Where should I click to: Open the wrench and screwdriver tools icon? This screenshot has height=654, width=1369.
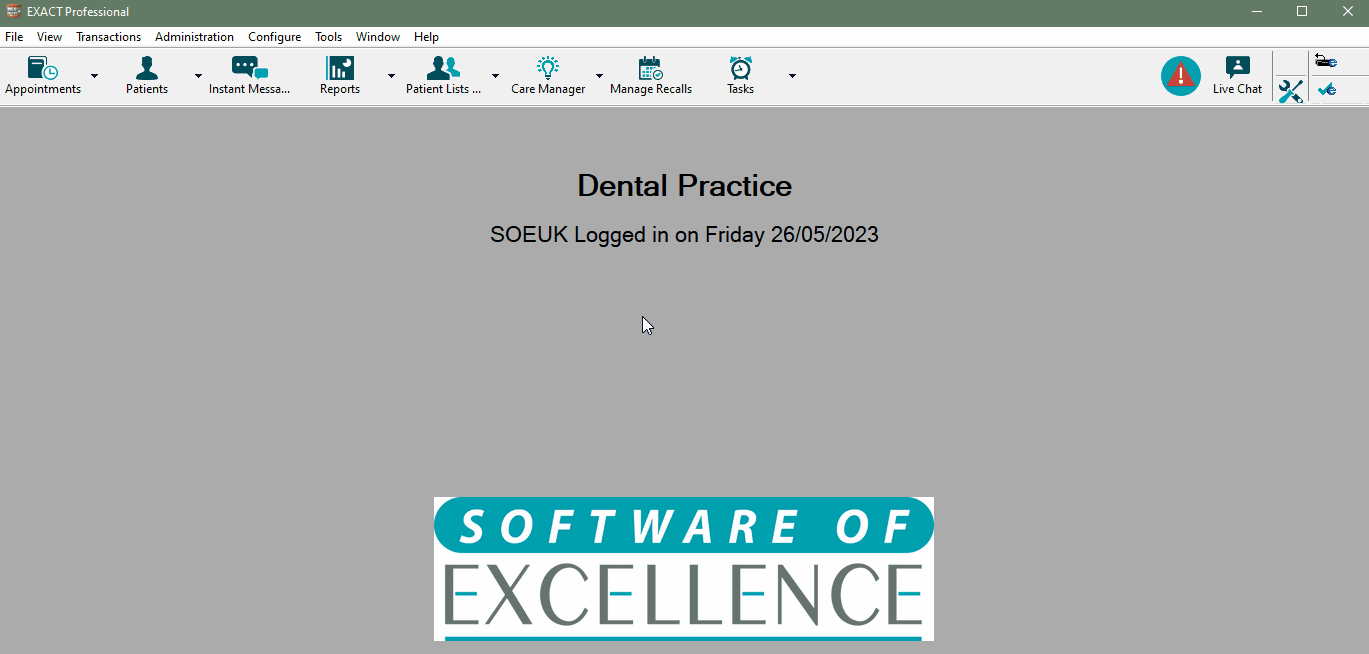[1290, 91]
